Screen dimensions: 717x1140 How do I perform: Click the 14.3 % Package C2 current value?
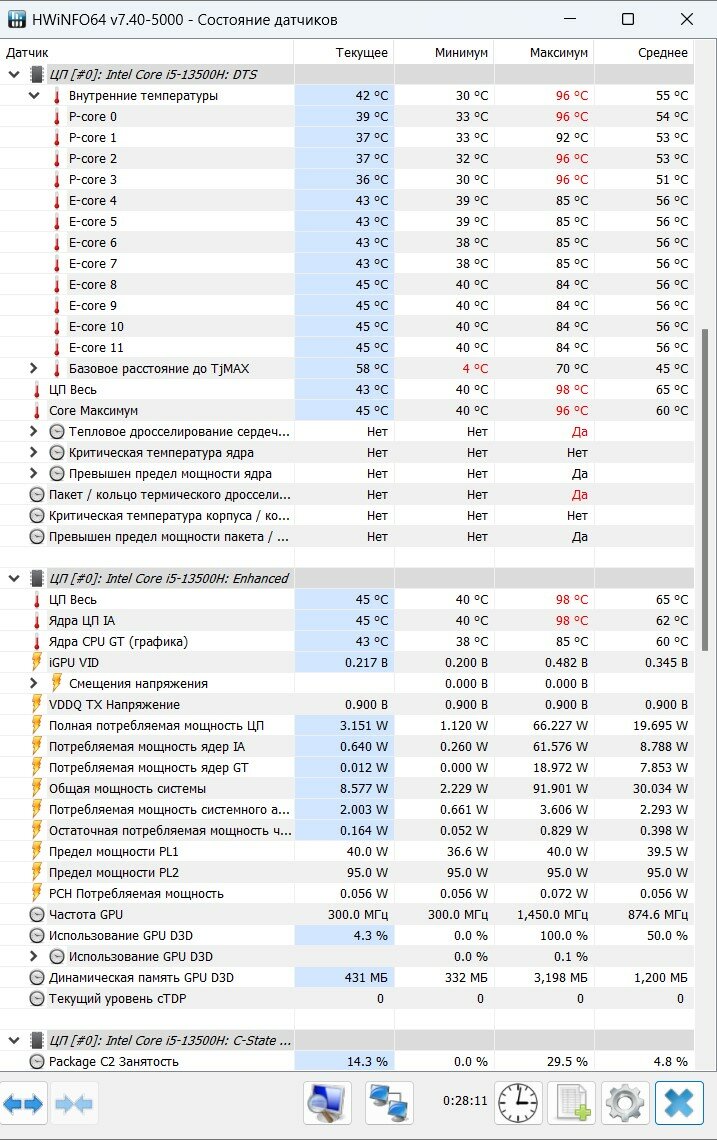(367, 1061)
